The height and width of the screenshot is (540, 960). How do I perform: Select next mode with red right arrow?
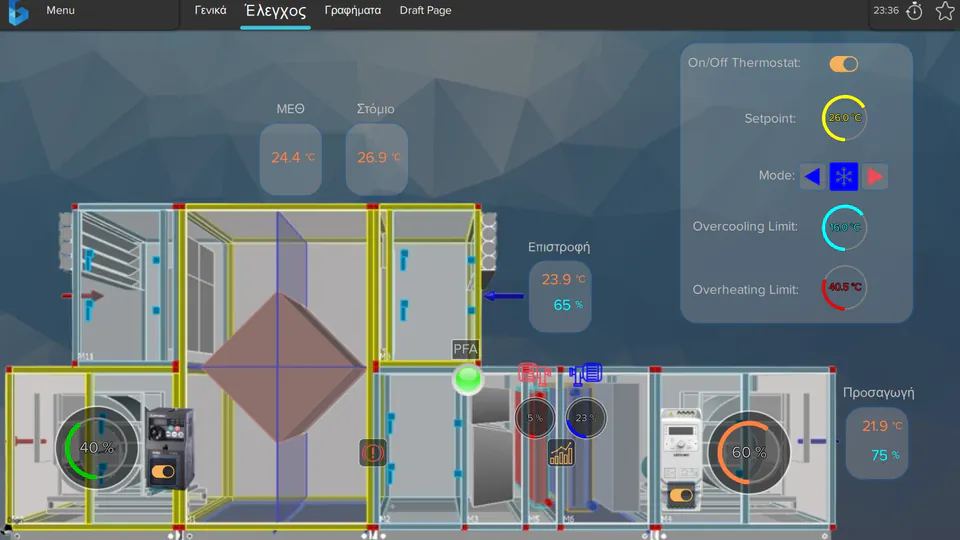pyautogui.click(x=875, y=176)
